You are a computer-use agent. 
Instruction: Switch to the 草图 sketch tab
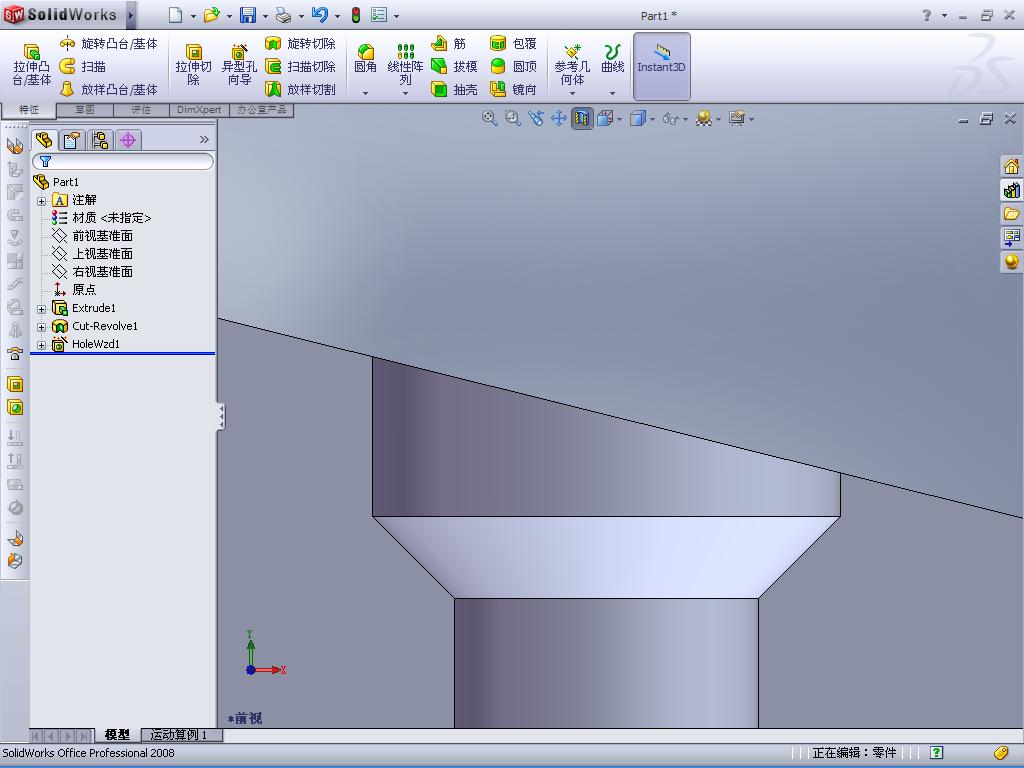pyautogui.click(x=85, y=110)
